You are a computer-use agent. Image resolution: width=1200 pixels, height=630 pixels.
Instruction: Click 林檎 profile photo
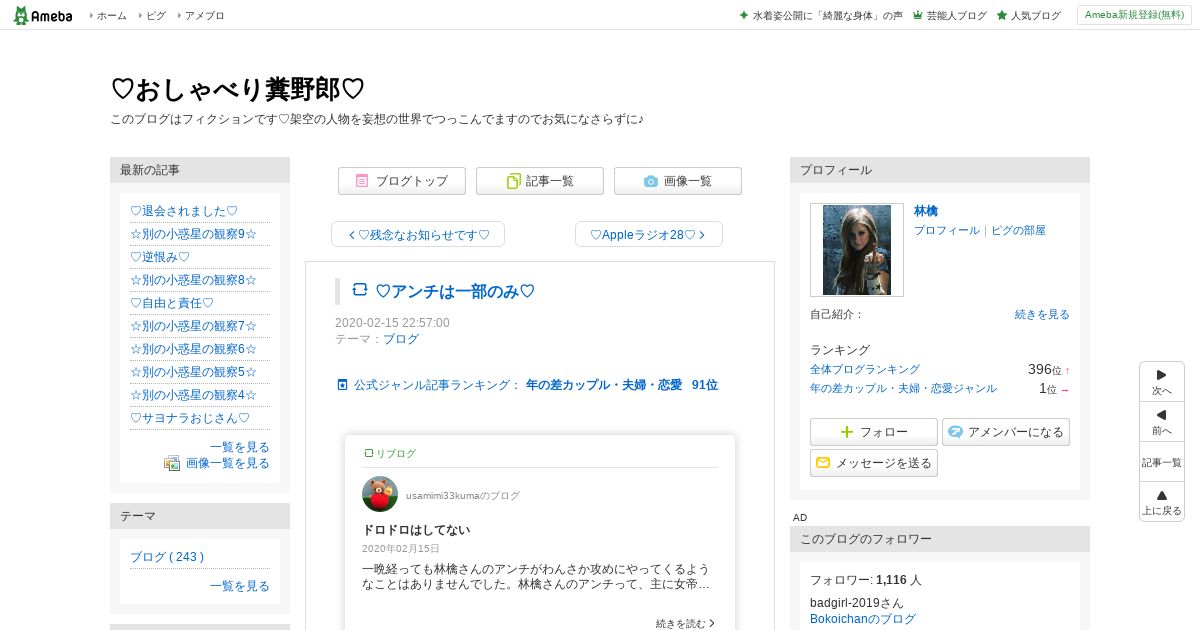click(x=857, y=250)
